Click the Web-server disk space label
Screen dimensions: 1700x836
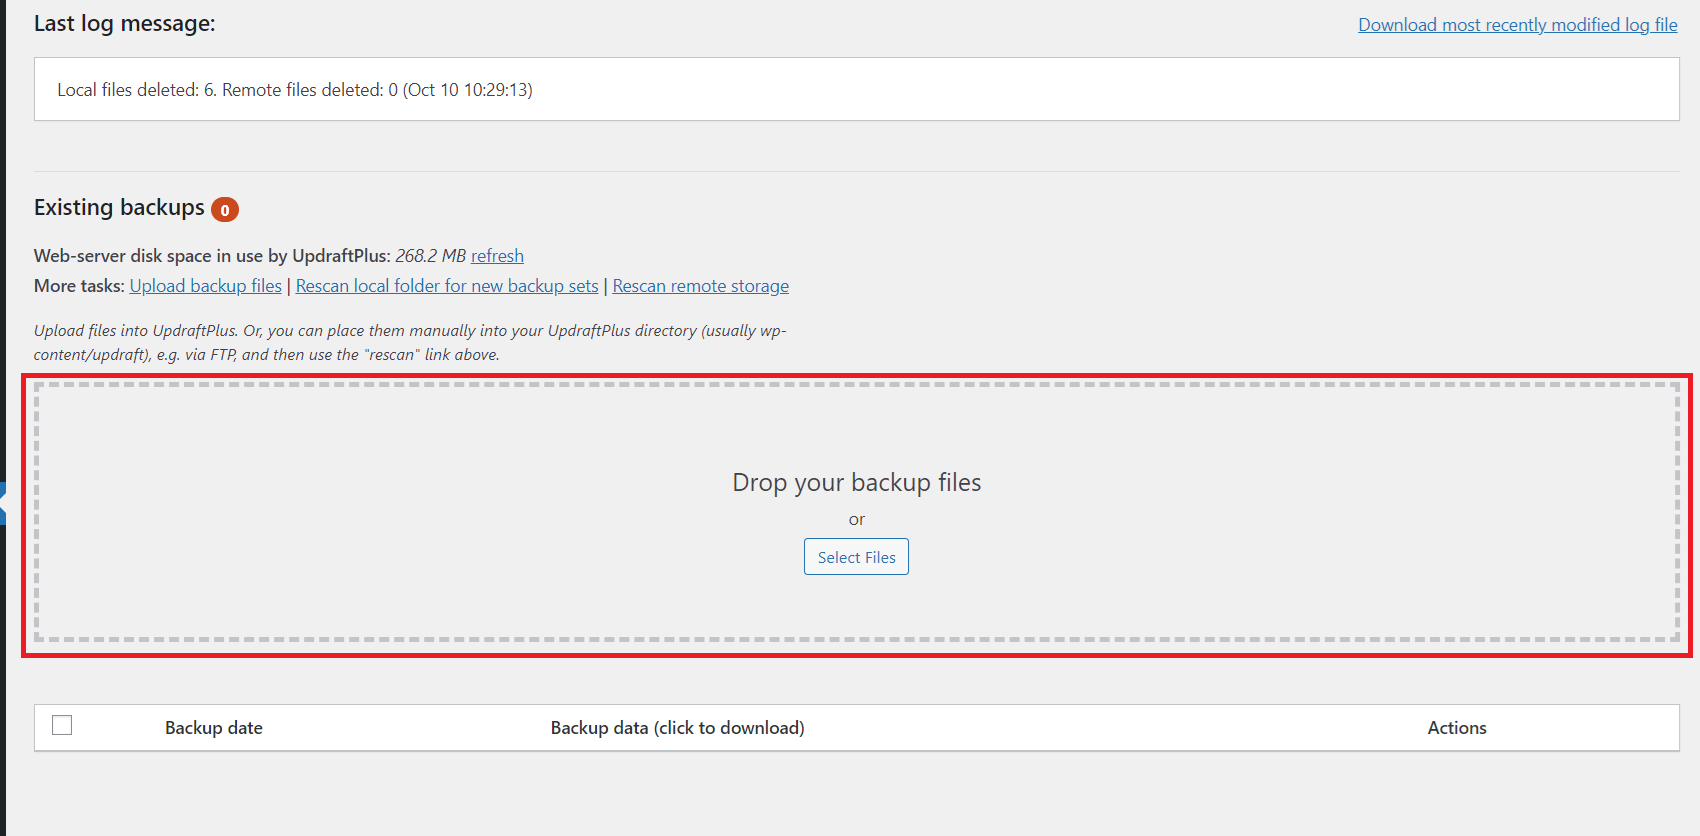(211, 256)
